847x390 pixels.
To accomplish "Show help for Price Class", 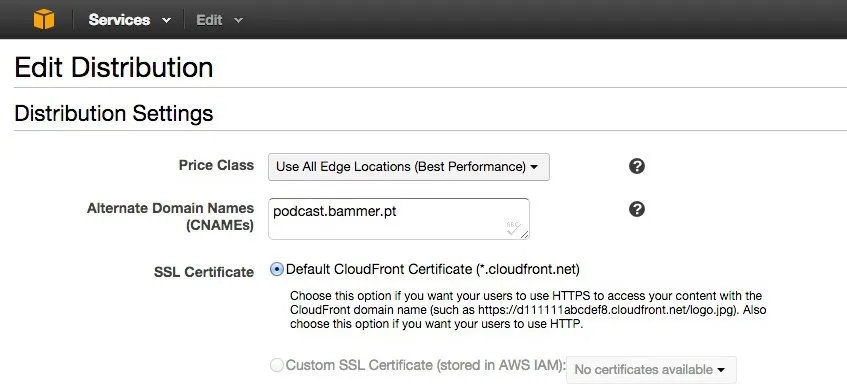I will pyautogui.click(x=637, y=166).
